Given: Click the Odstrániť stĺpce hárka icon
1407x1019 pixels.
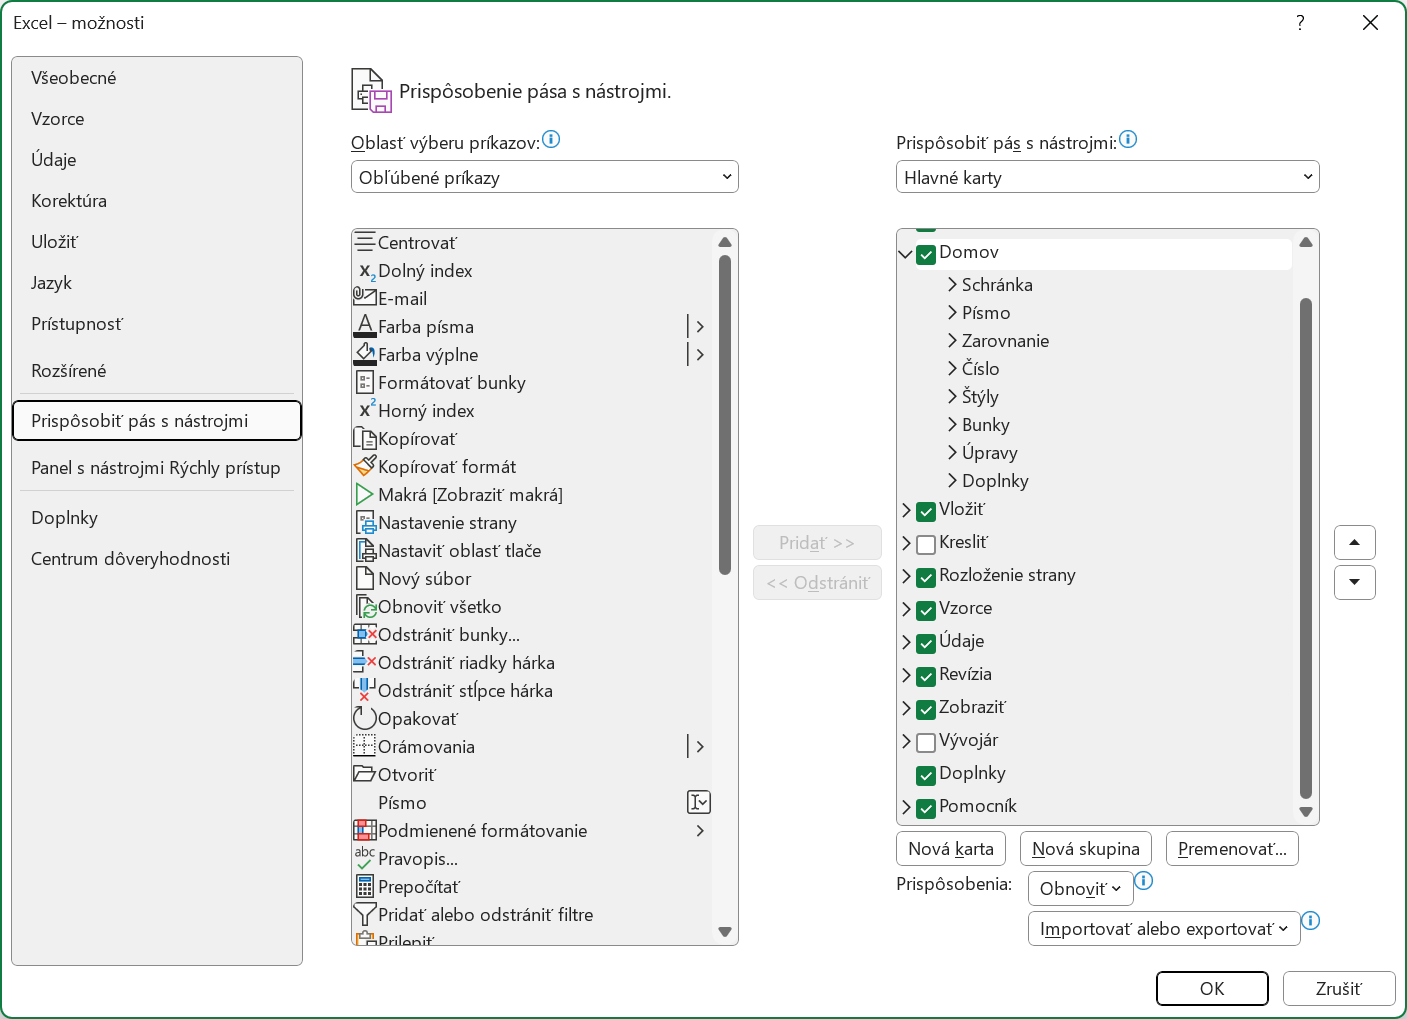Looking at the screenshot, I should pos(365,690).
